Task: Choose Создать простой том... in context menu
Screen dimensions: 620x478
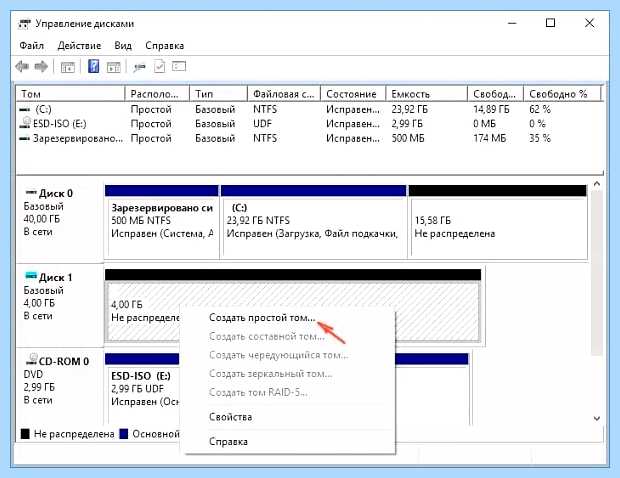Action: click(262, 318)
